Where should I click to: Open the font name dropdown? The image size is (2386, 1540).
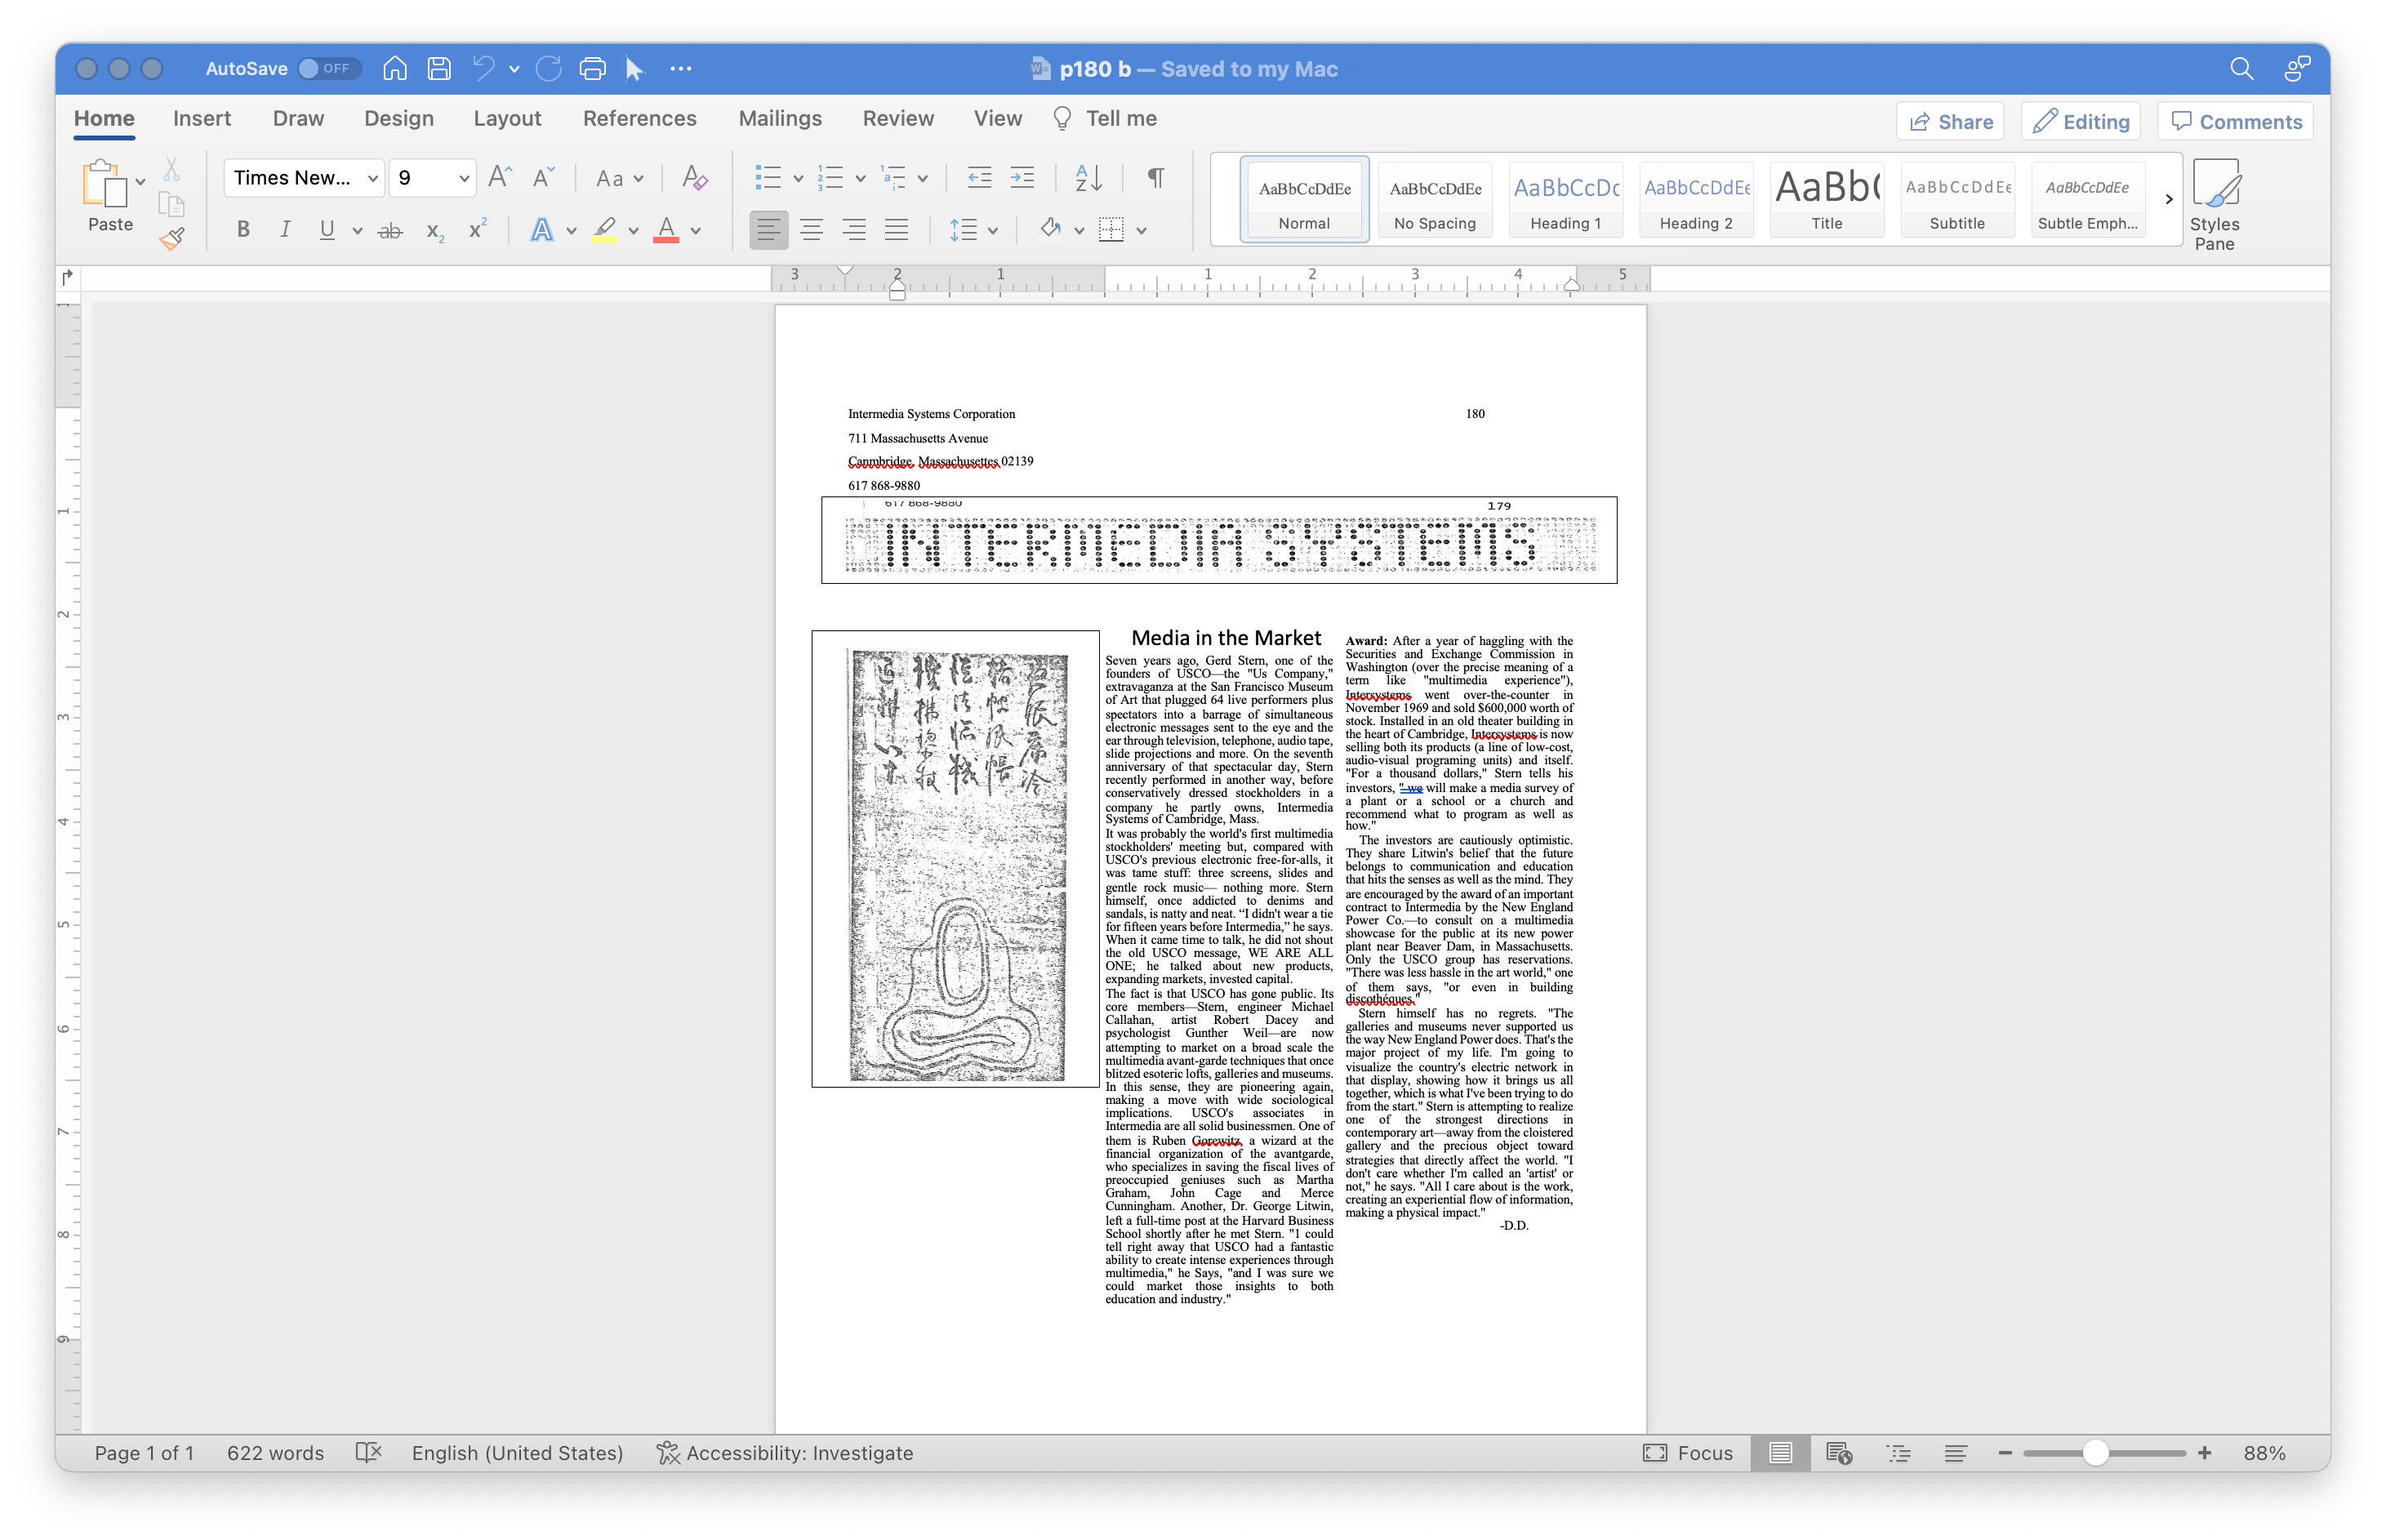(x=372, y=178)
